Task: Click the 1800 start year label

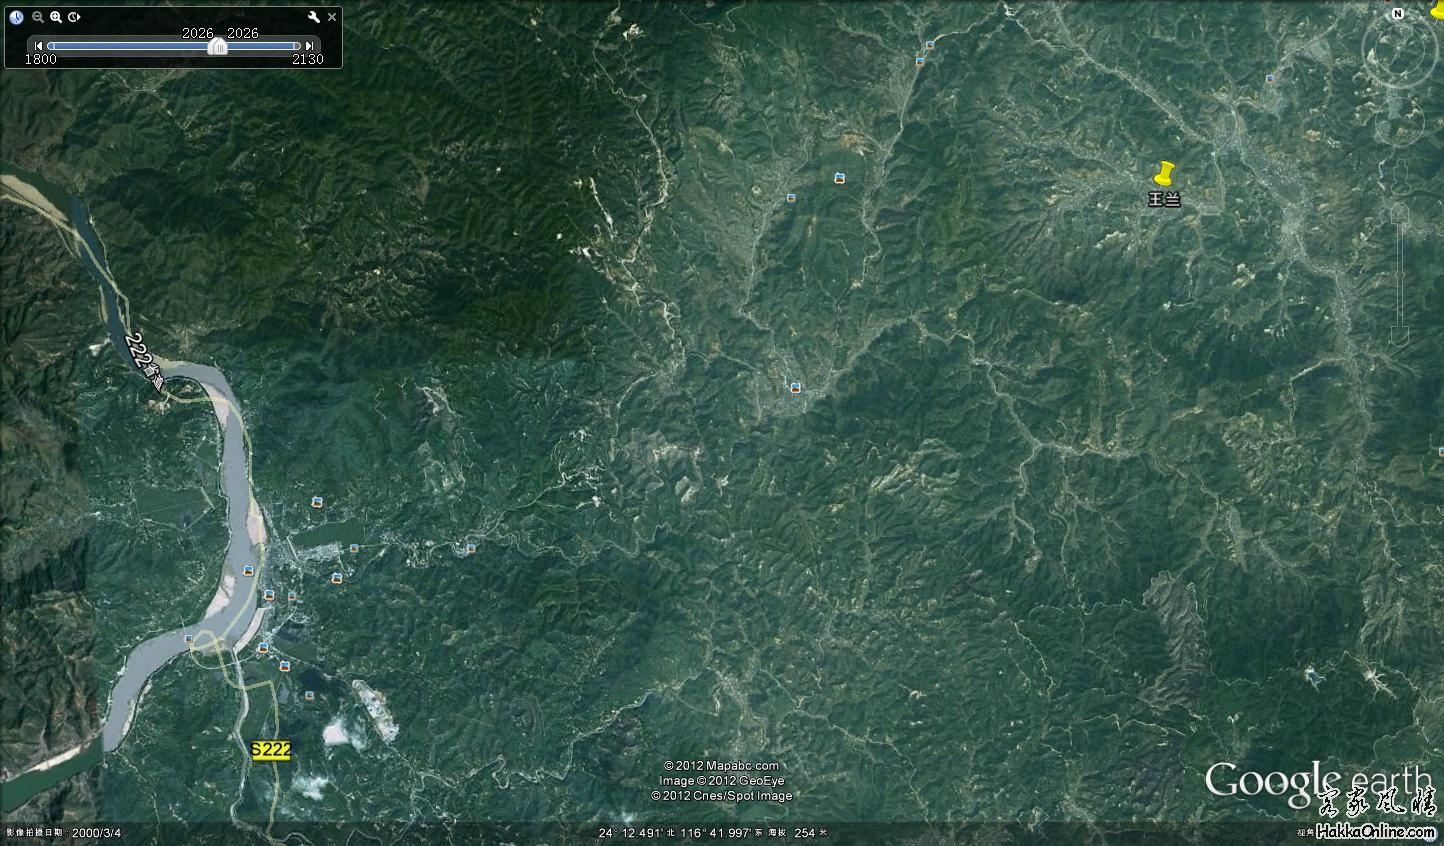Action: click(40, 59)
